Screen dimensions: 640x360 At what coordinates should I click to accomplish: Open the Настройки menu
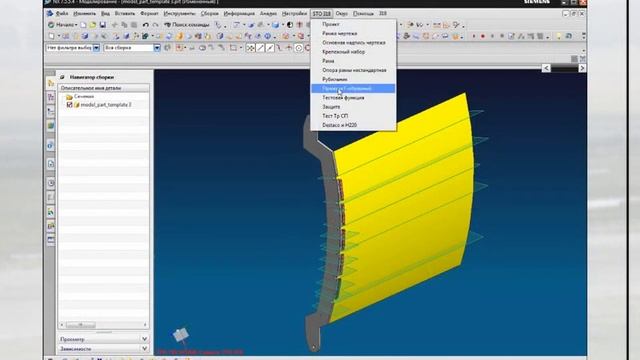[294, 13]
